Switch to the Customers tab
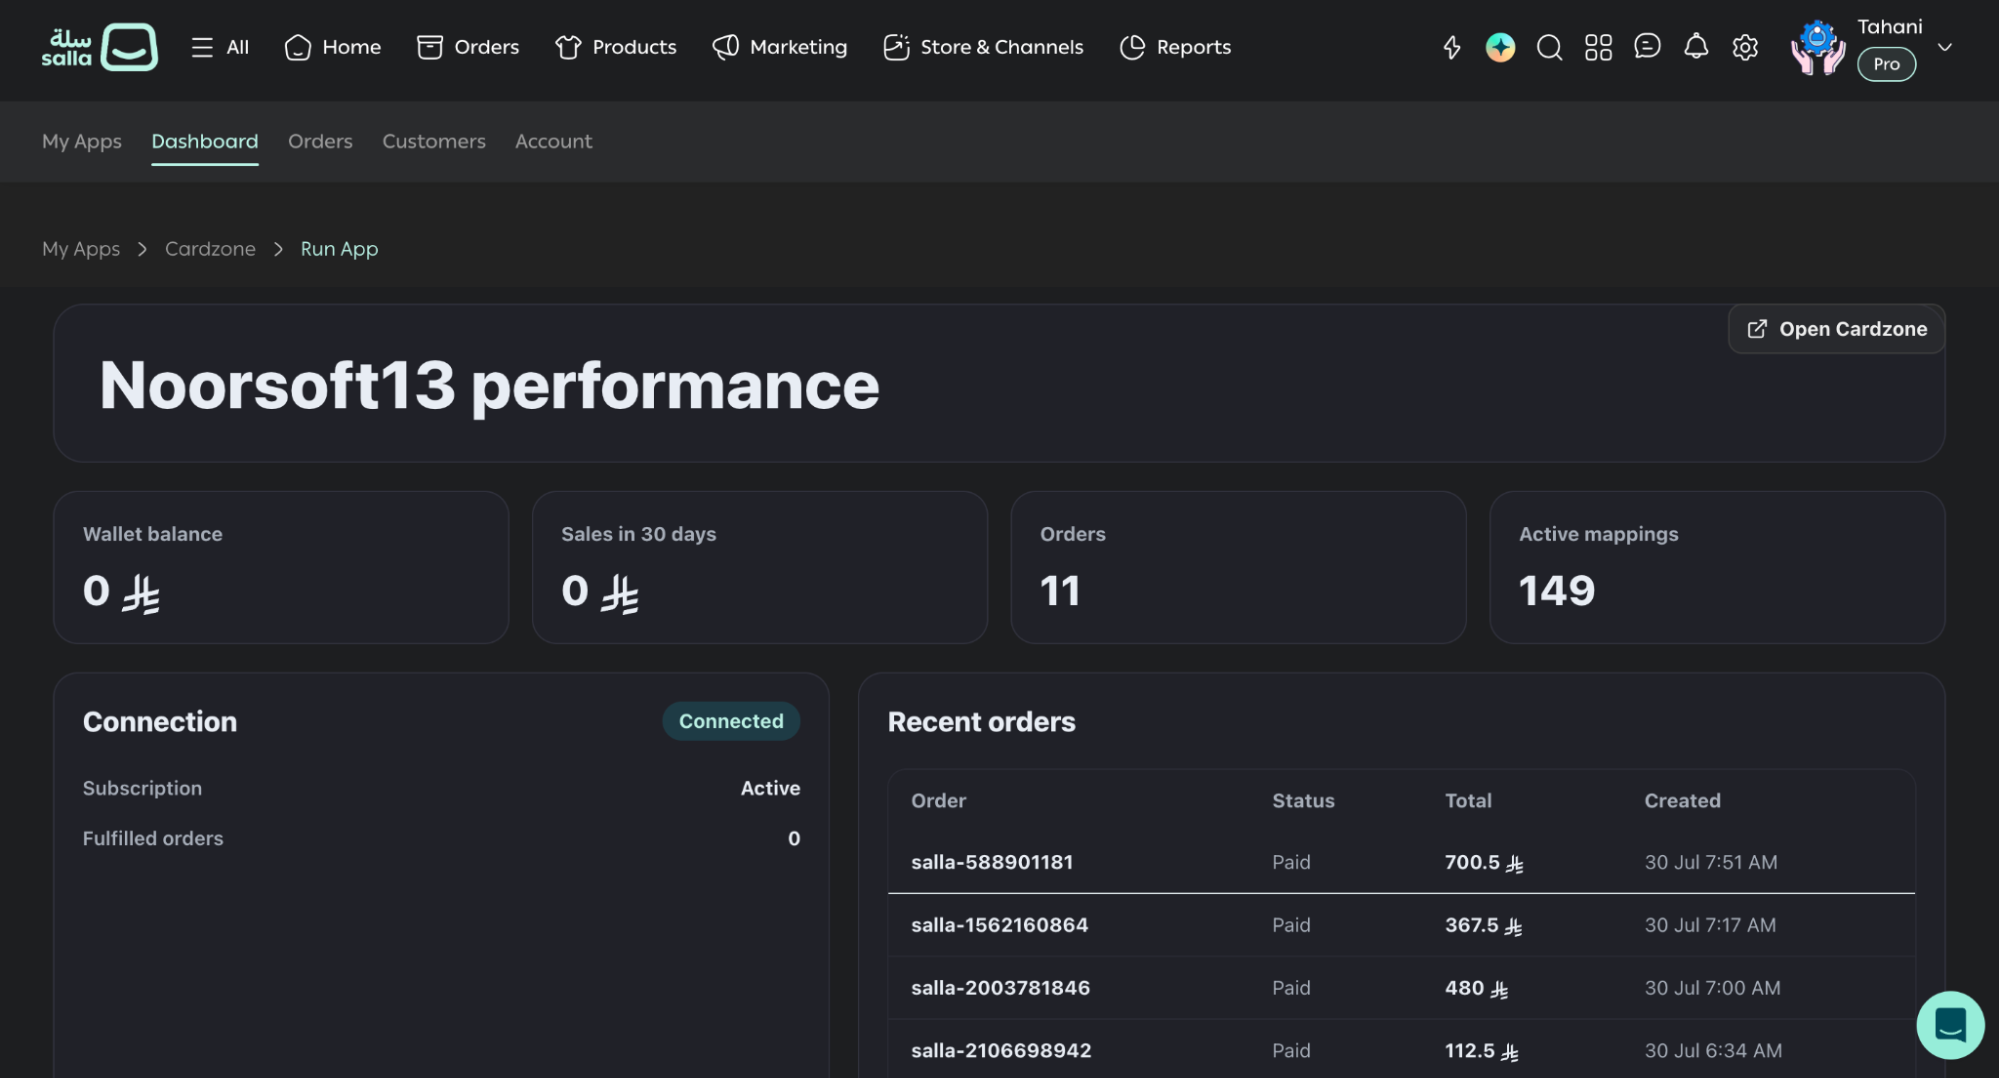Viewport: 1999px width, 1078px height. [x=434, y=141]
